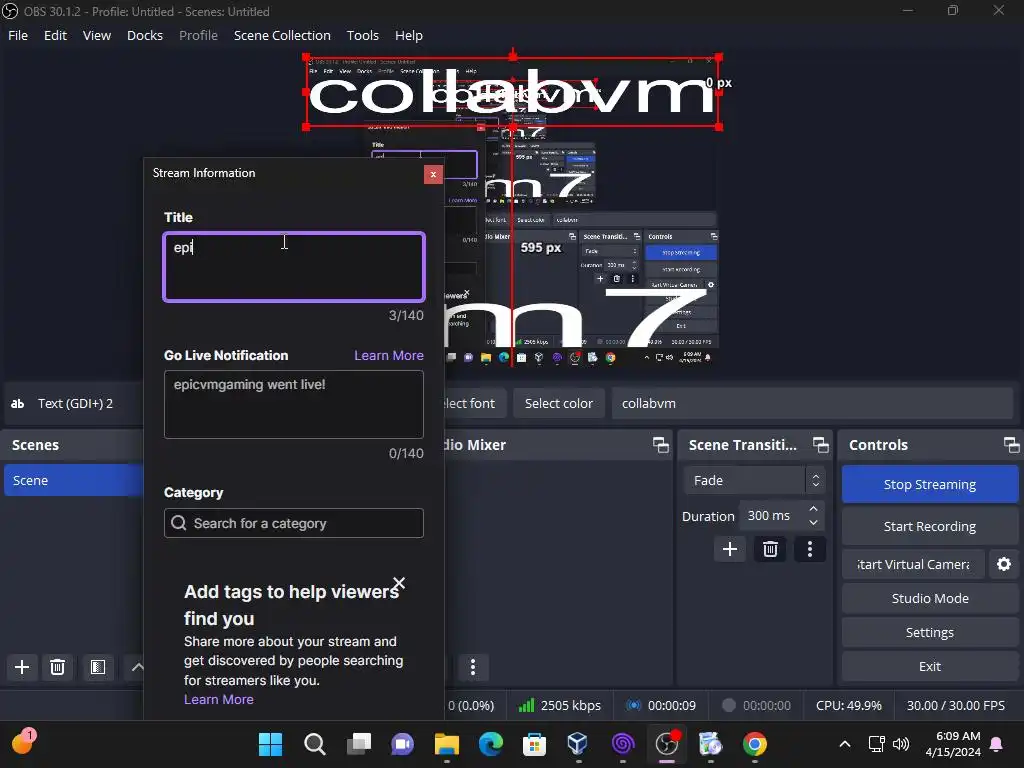The width and height of the screenshot is (1024, 768).
Task: Dismiss the Add tags tip with X
Action: point(399,583)
